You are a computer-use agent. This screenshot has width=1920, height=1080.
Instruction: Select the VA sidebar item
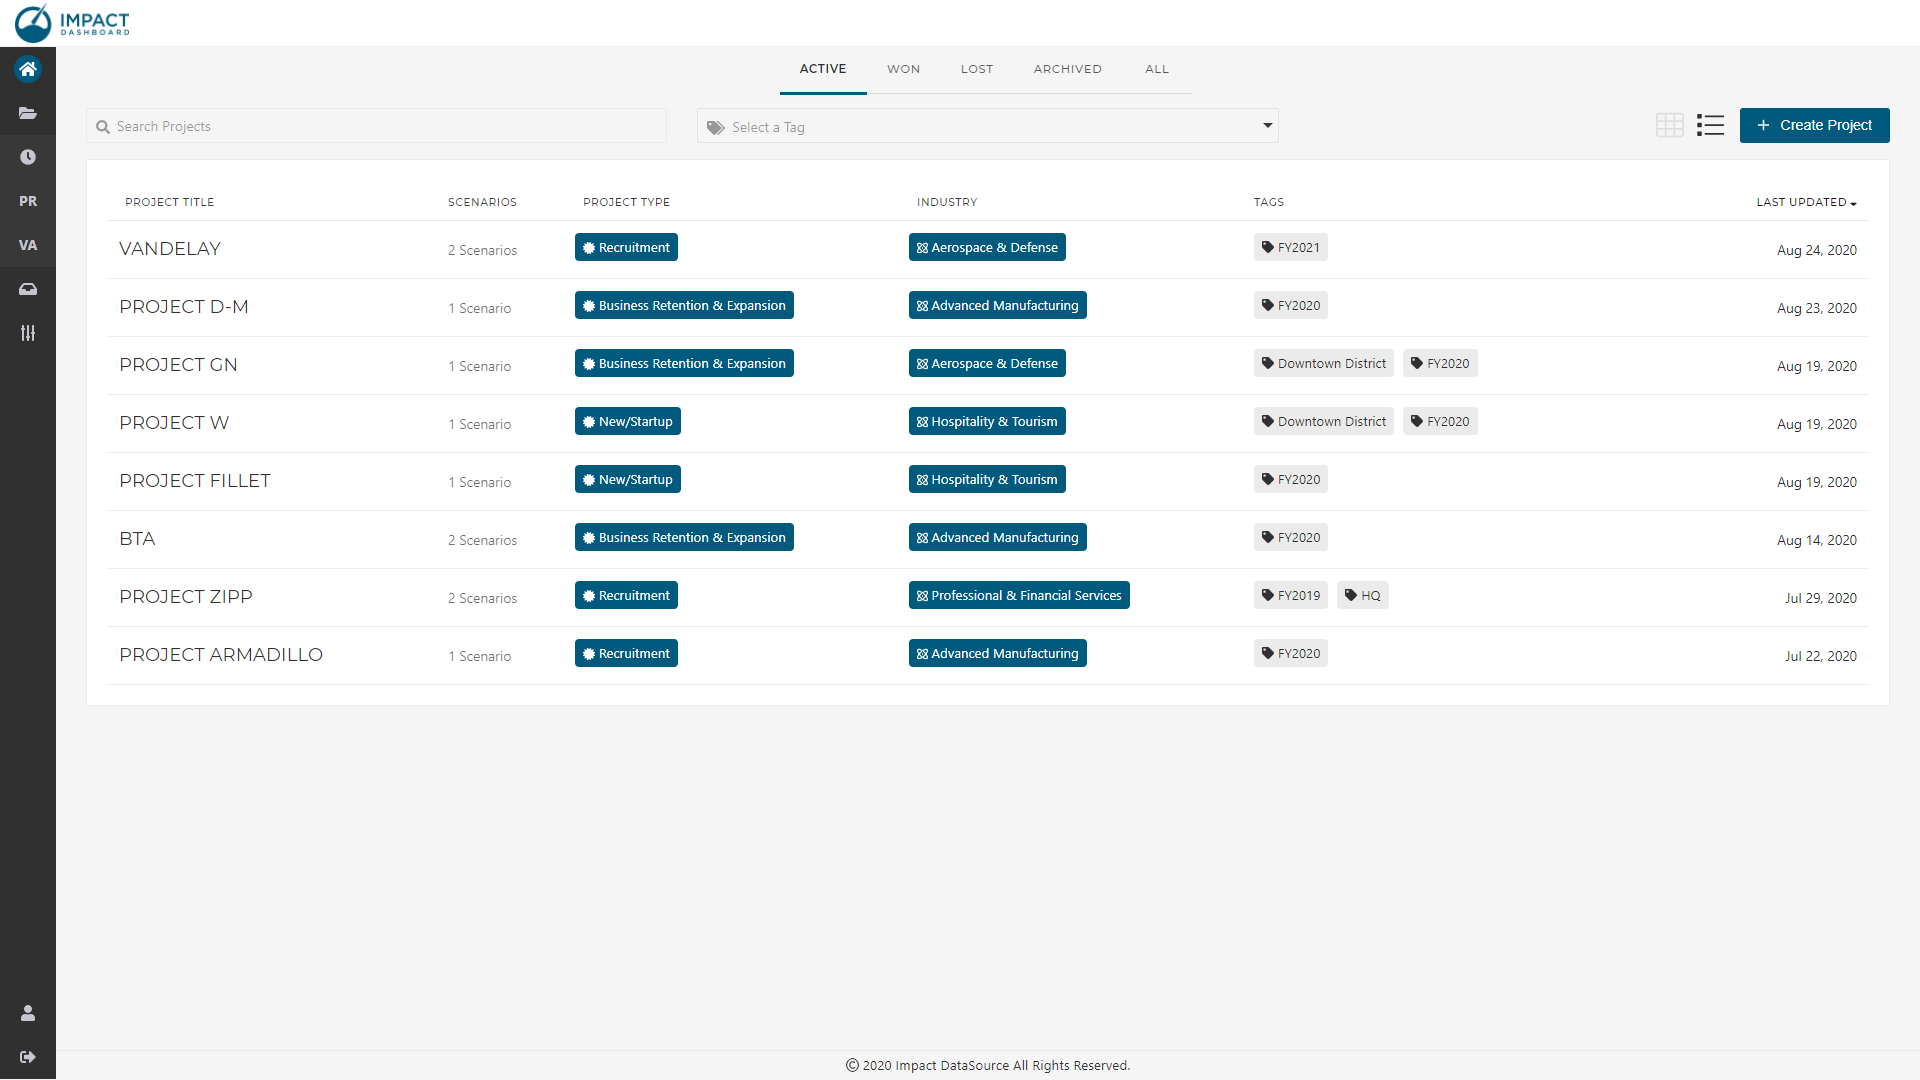click(x=28, y=245)
